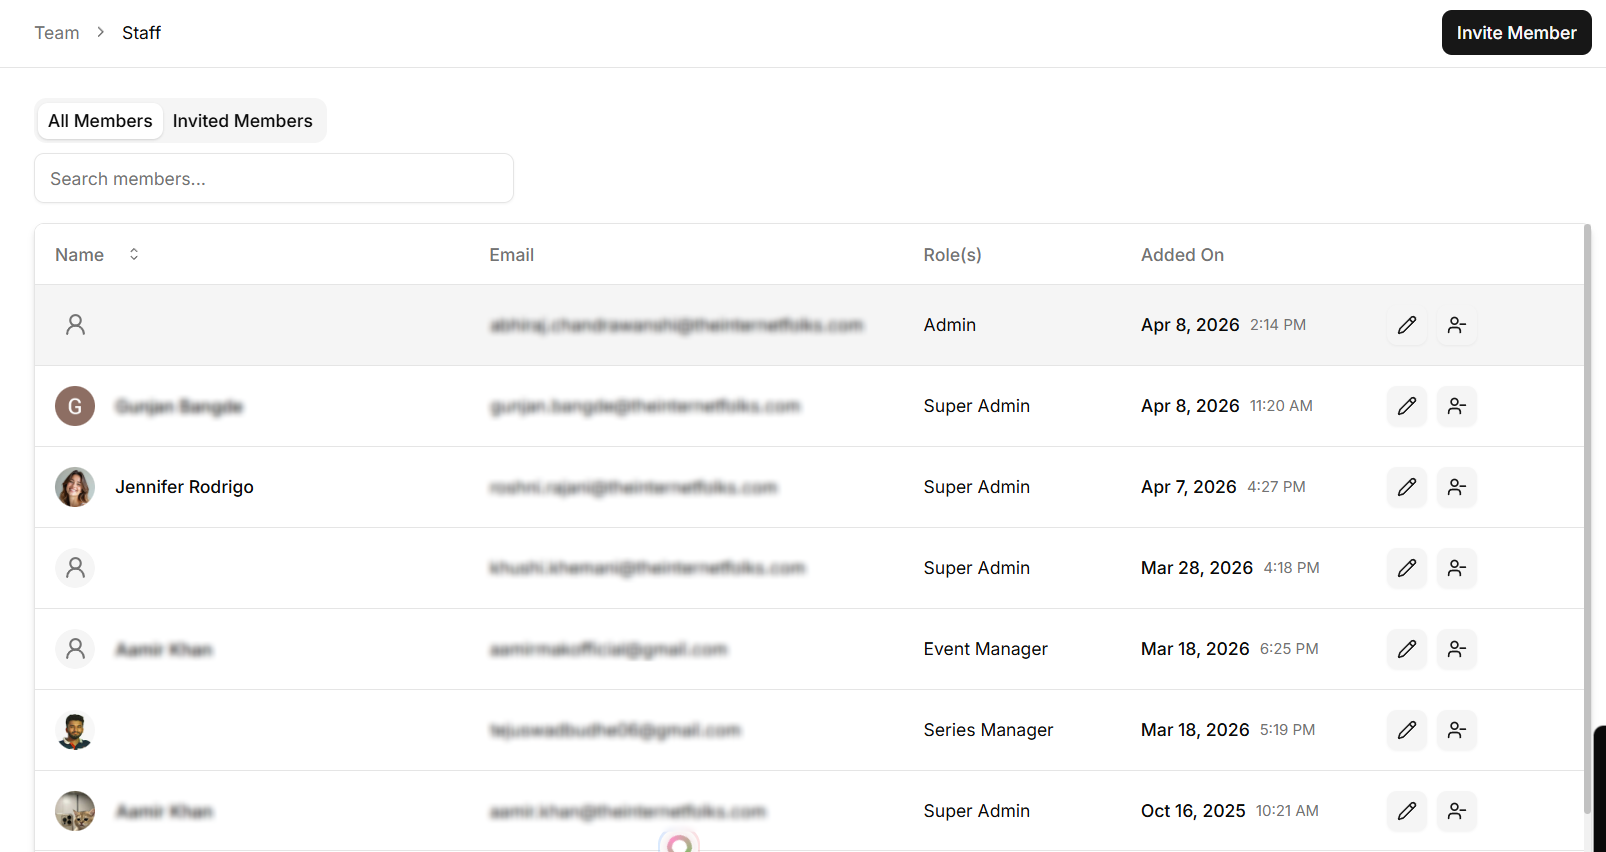Remove member added Mar 28, 2026
The image size is (1606, 852).
[x=1456, y=568]
